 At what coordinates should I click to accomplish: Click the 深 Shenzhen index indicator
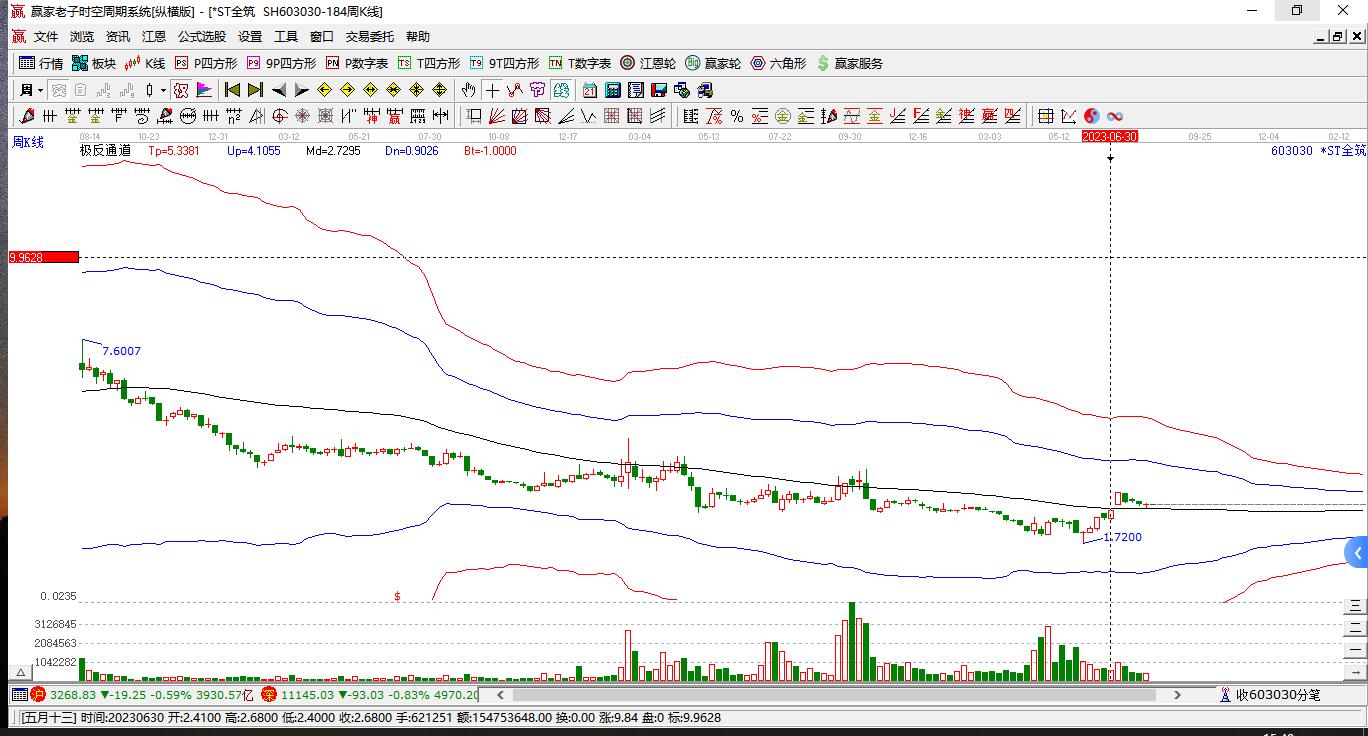[x=269, y=694]
